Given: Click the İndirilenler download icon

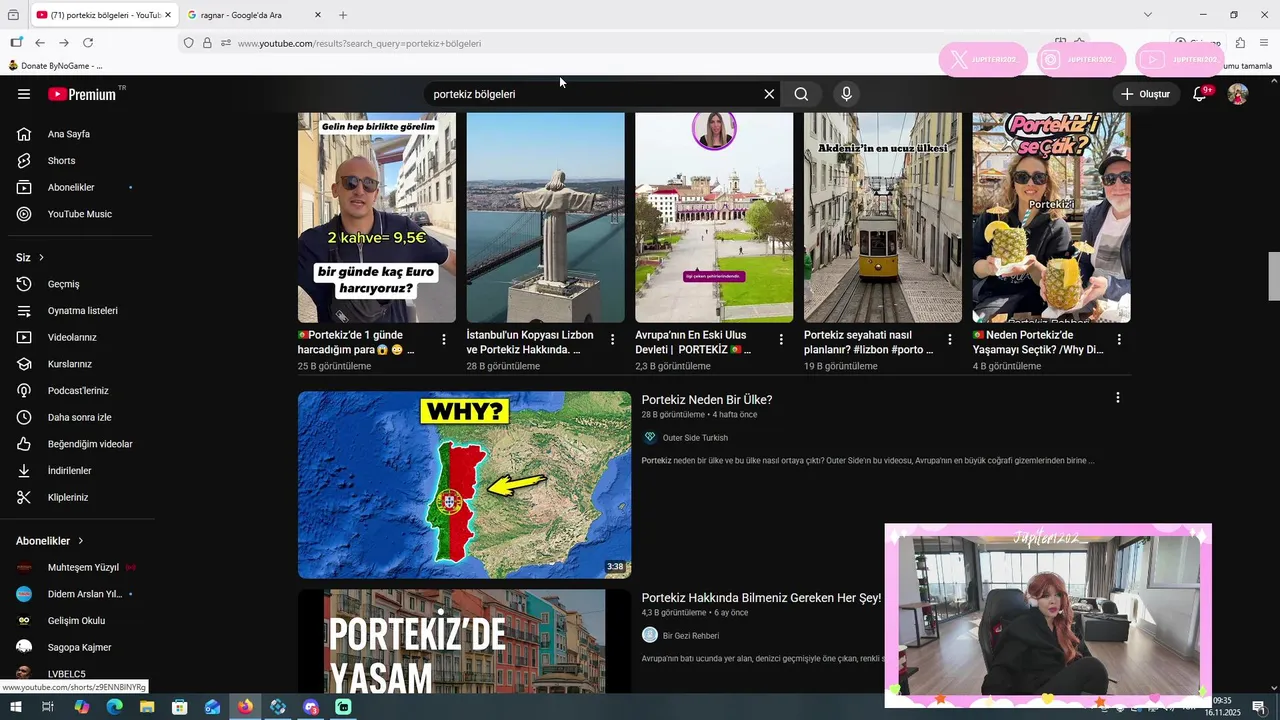Looking at the screenshot, I should (x=24, y=471).
